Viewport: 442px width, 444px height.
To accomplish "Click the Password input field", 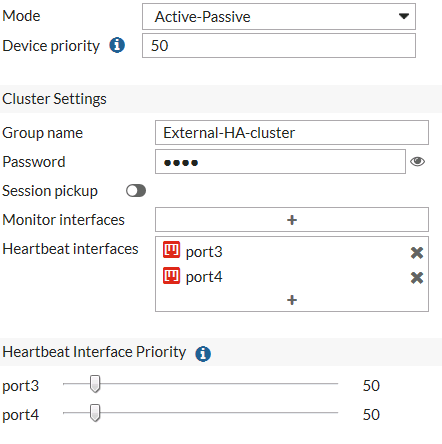I will pyautogui.click(x=280, y=162).
